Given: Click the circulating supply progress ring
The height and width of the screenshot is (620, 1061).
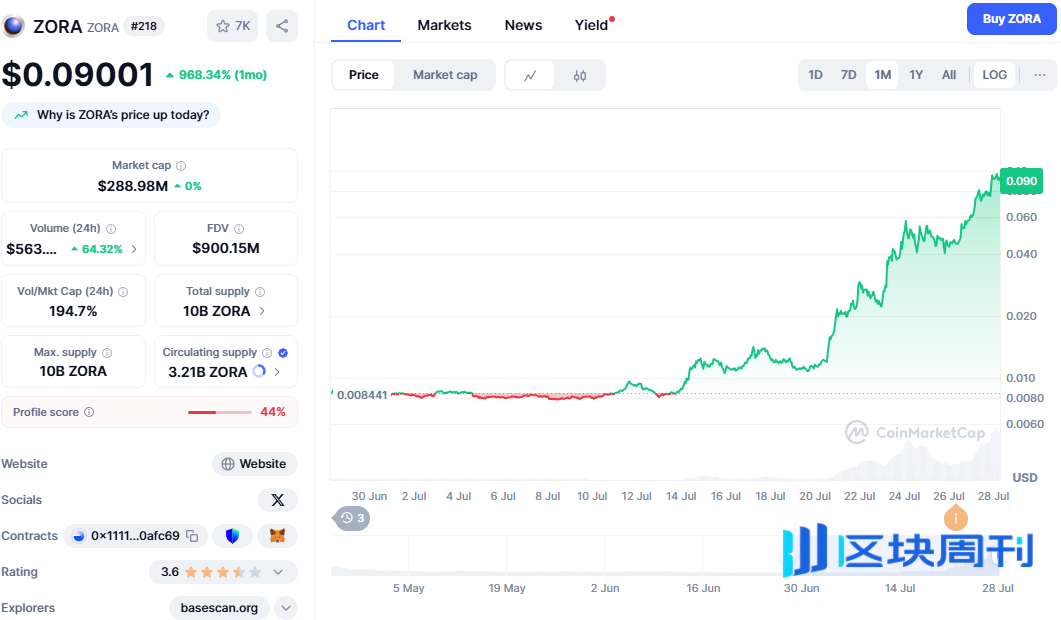Looking at the screenshot, I should pos(259,371).
